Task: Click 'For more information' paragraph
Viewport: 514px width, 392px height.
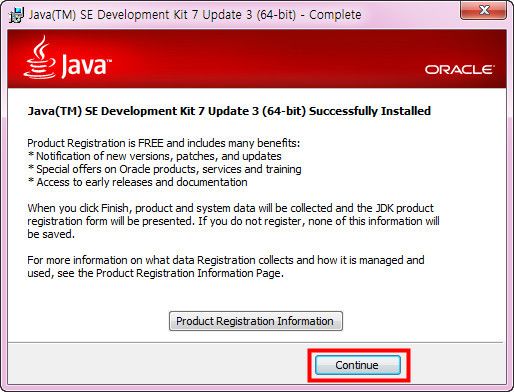Action: [226, 267]
